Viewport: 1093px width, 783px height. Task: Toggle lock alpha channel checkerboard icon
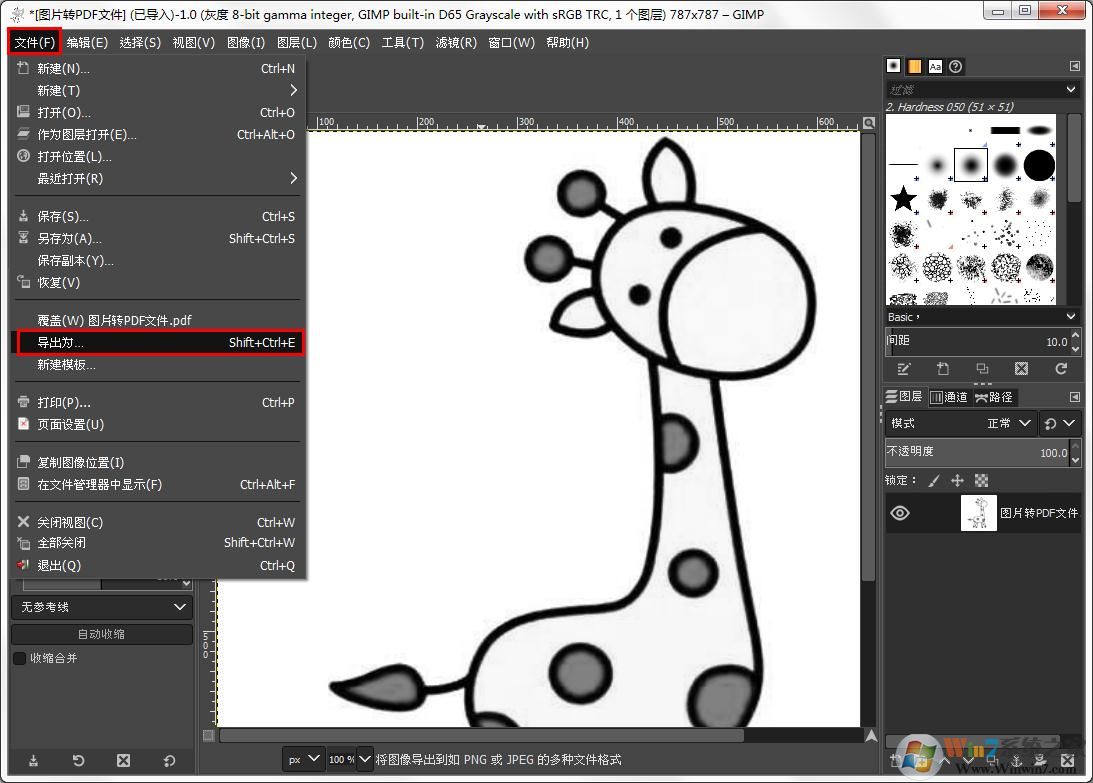coord(981,481)
